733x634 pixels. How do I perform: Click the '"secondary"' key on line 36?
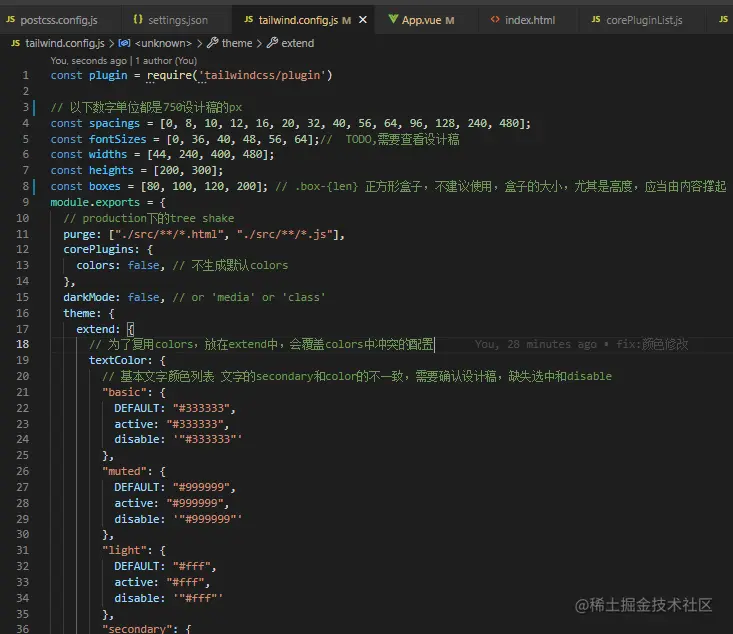pyautogui.click(x=137, y=629)
